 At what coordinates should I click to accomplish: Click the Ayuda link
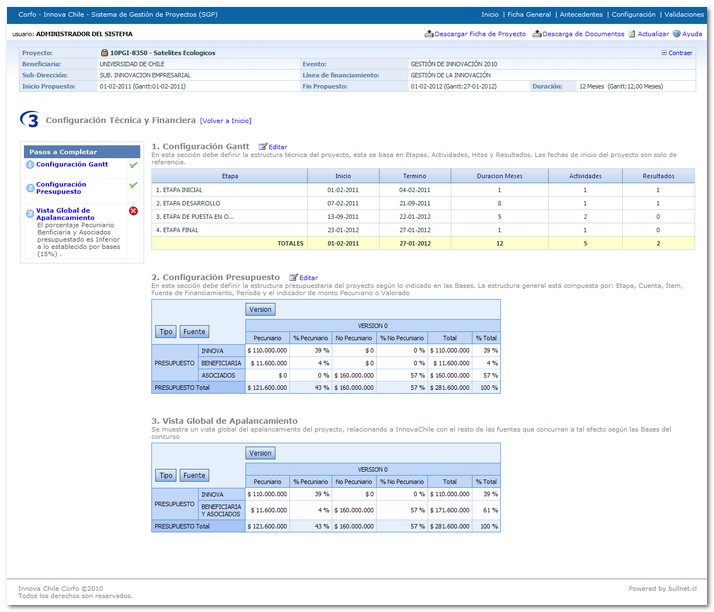click(x=692, y=34)
